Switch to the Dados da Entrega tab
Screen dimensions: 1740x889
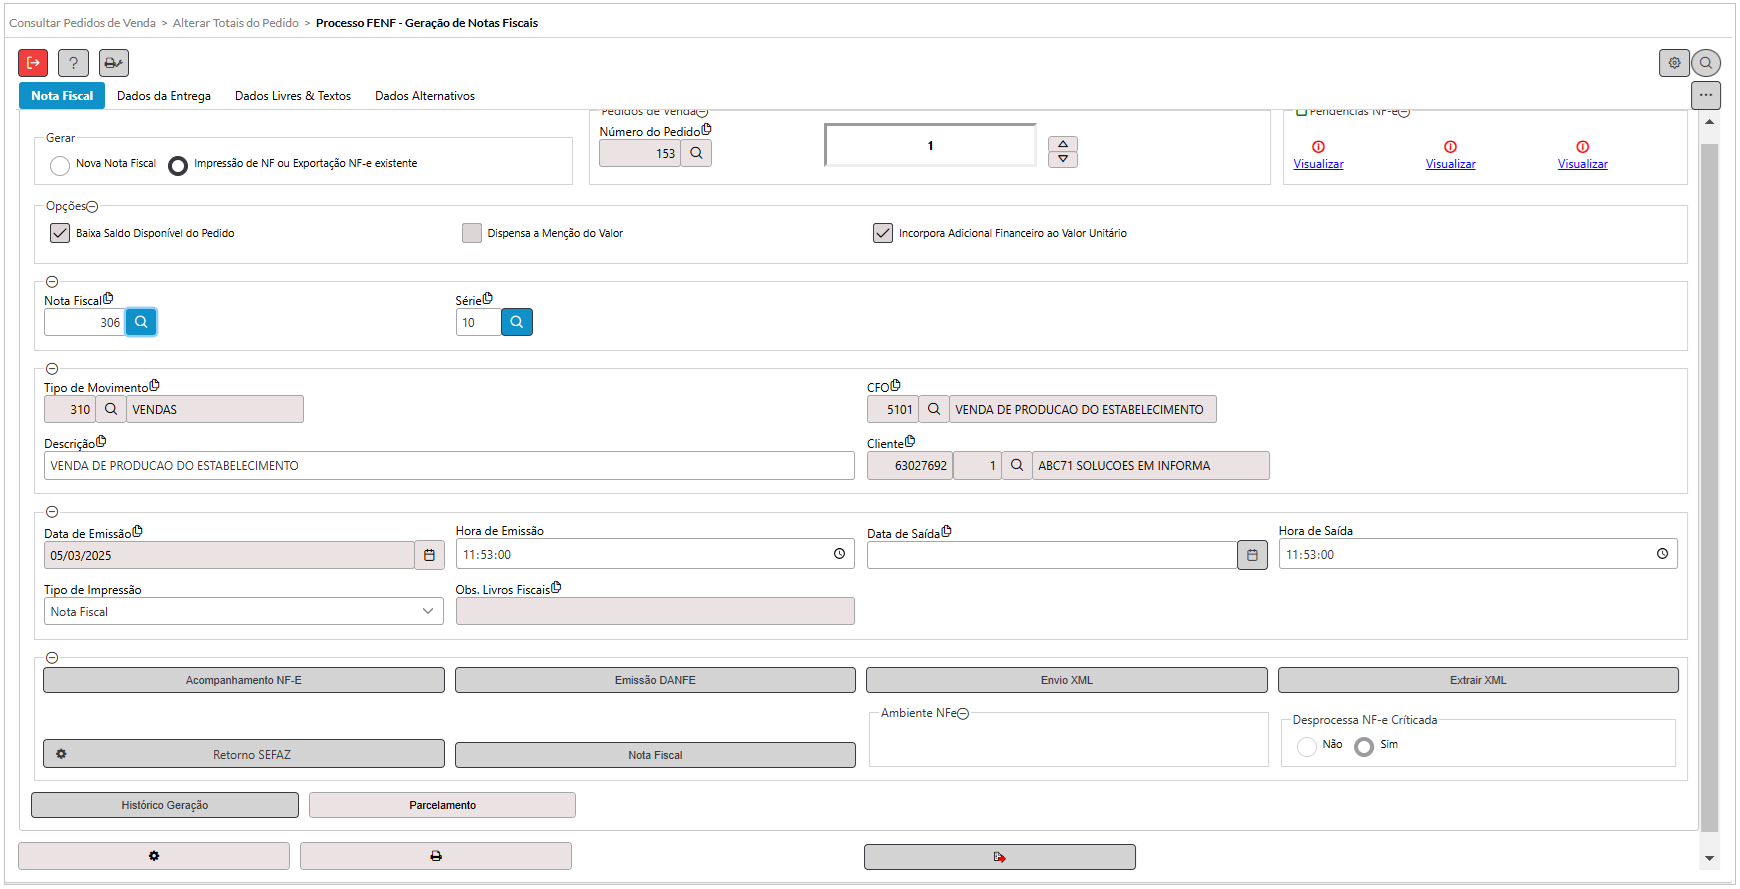click(x=164, y=96)
